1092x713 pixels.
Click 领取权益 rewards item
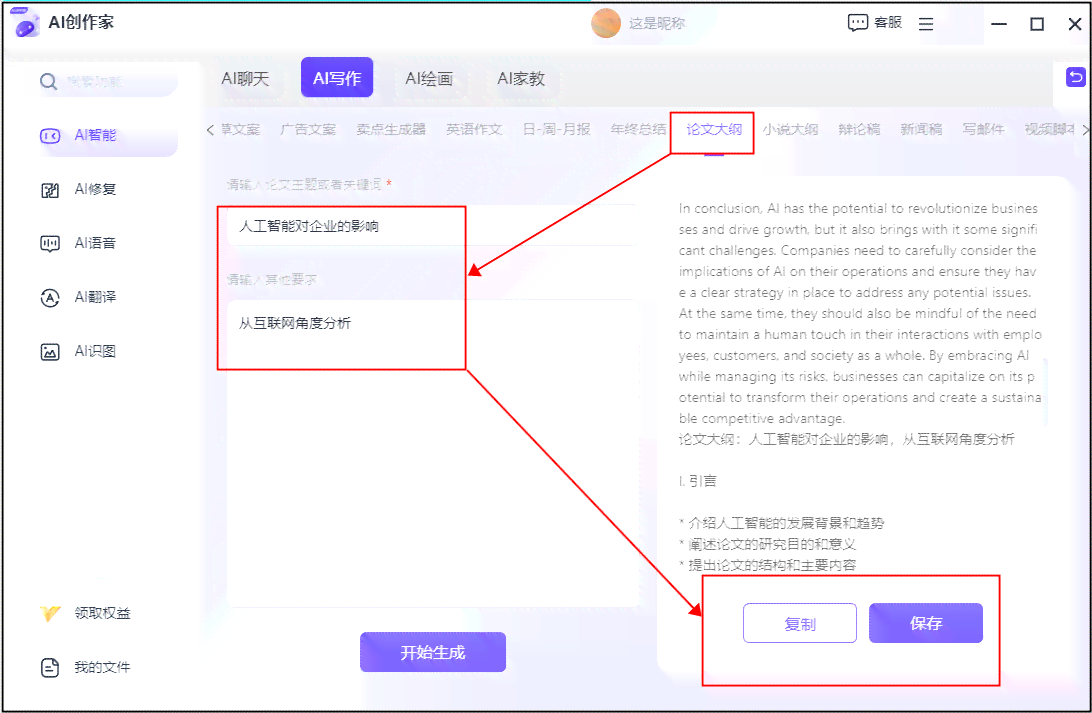click(x=85, y=613)
